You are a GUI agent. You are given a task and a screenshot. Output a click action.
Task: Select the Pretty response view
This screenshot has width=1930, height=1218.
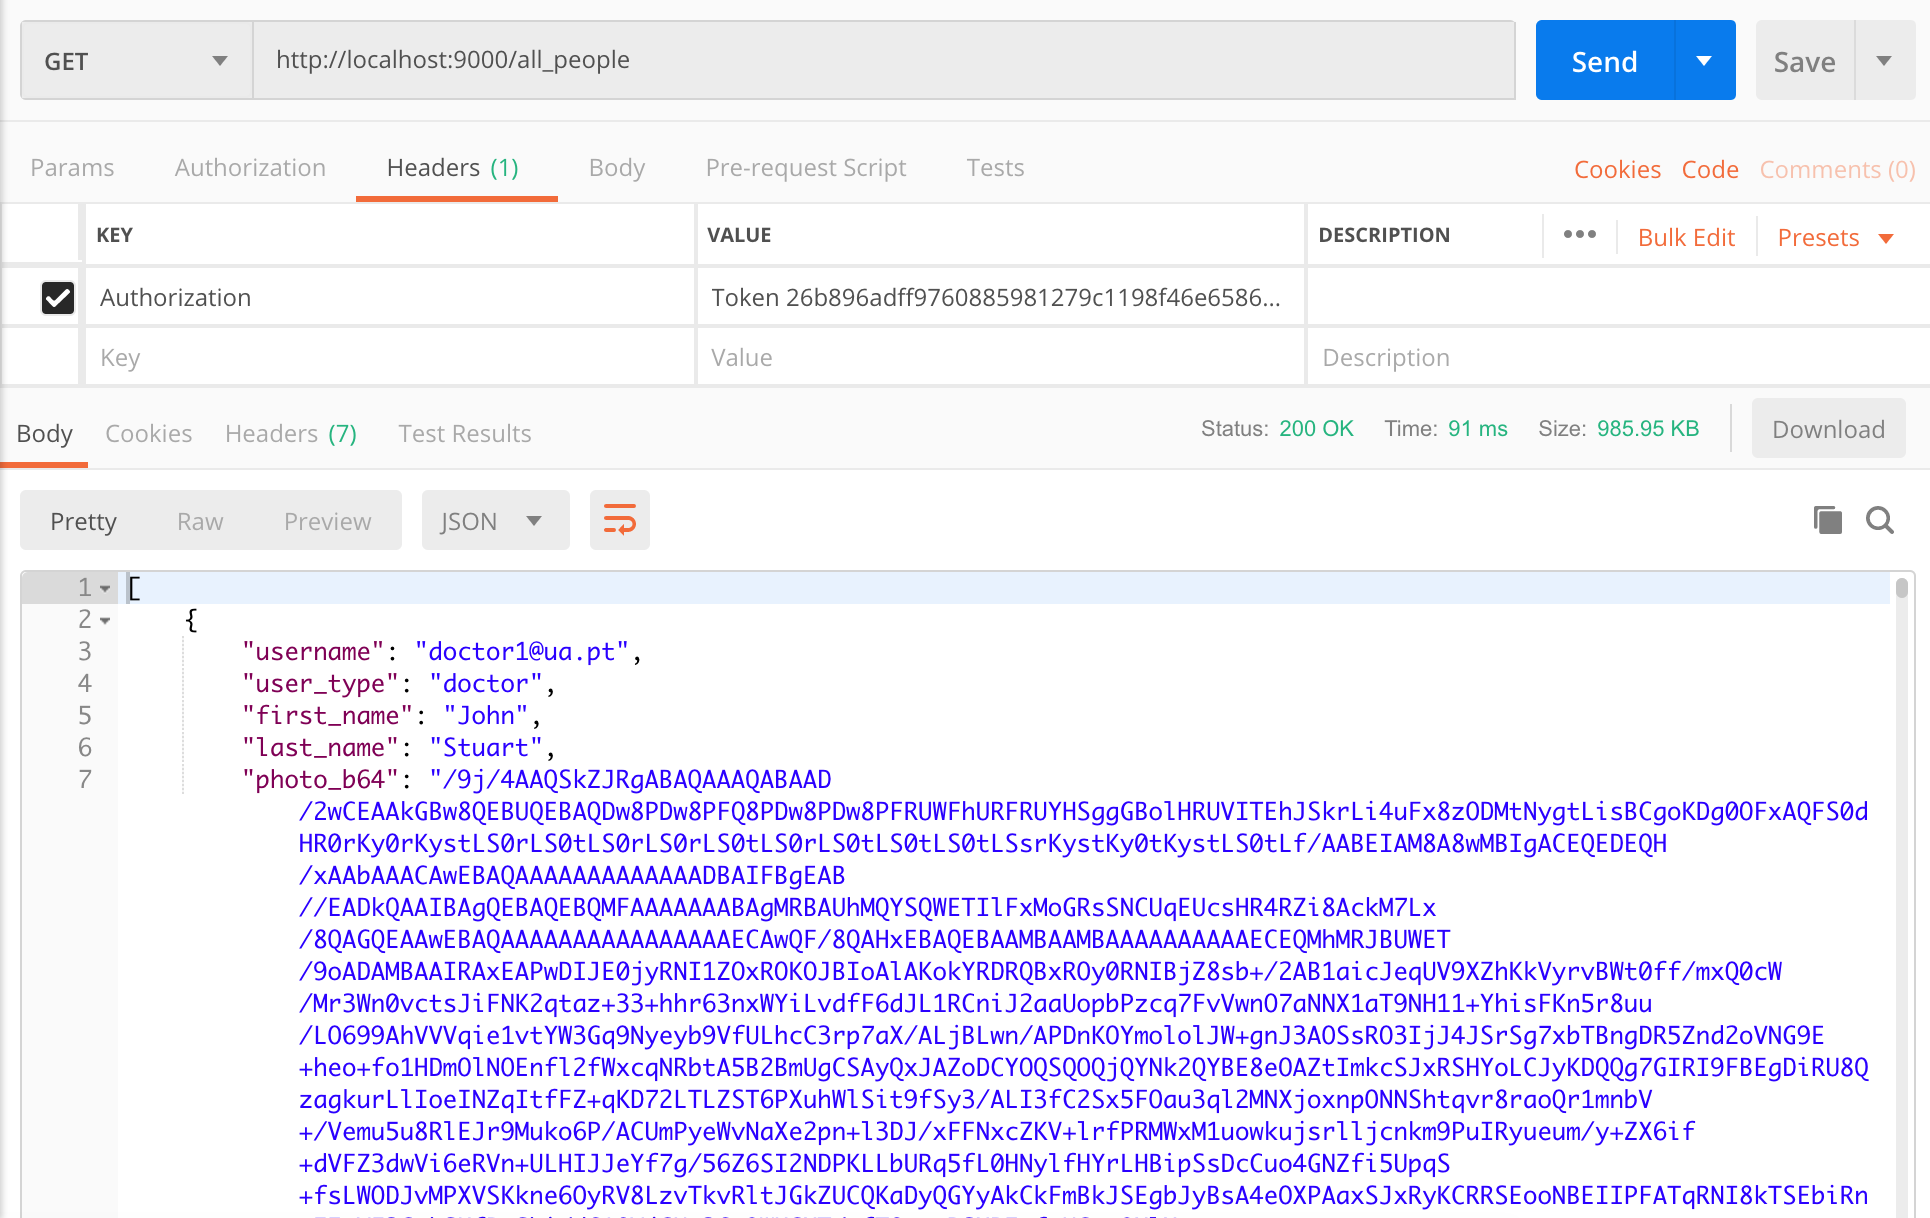click(x=83, y=521)
